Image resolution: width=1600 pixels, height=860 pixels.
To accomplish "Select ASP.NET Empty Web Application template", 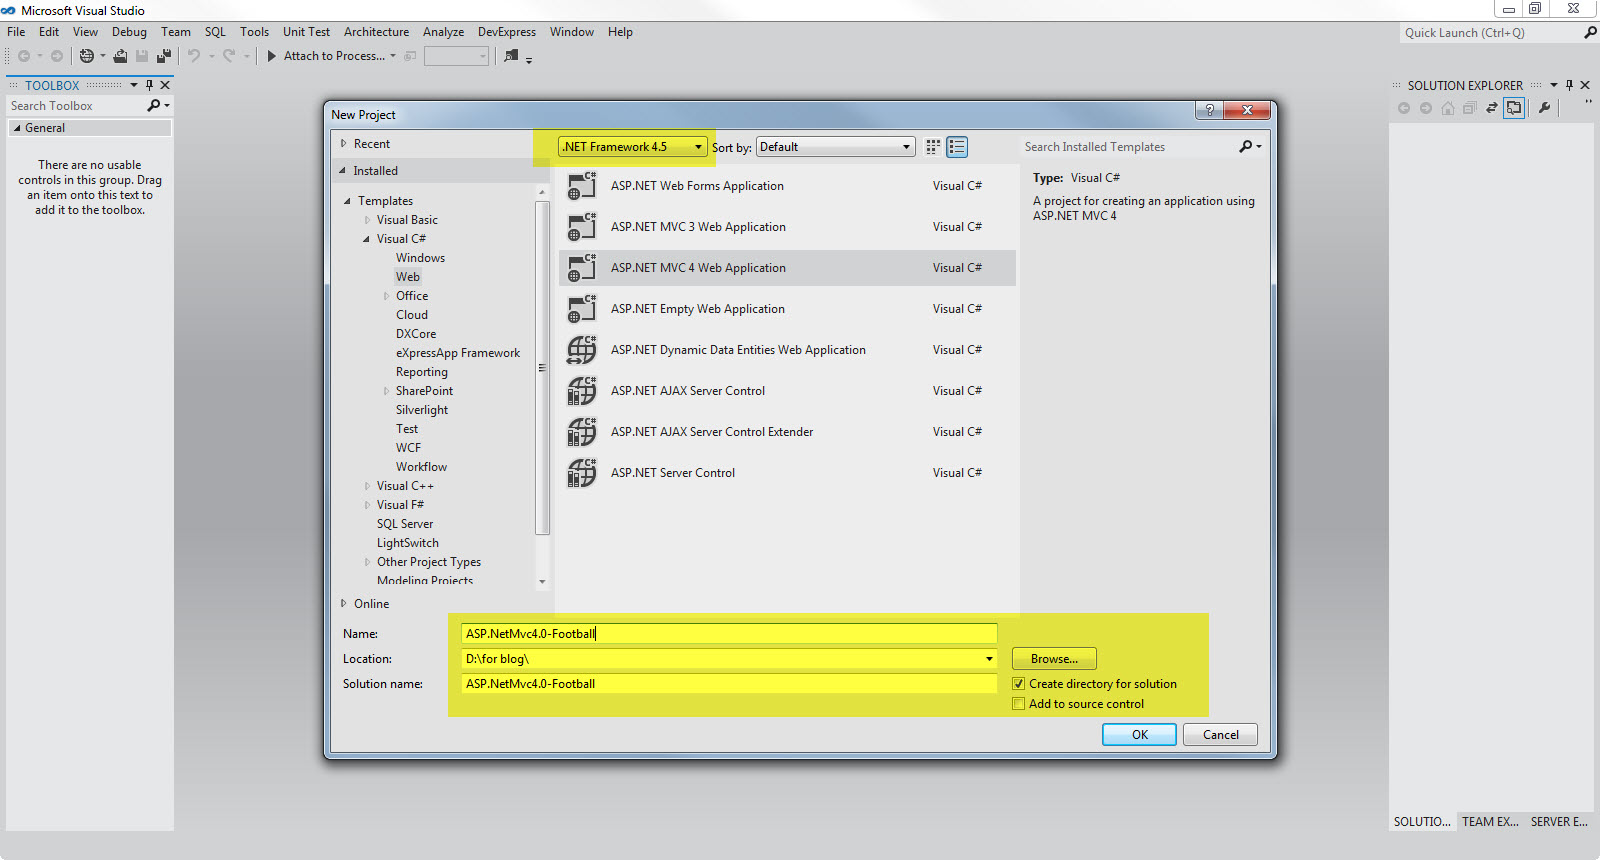I will point(787,309).
